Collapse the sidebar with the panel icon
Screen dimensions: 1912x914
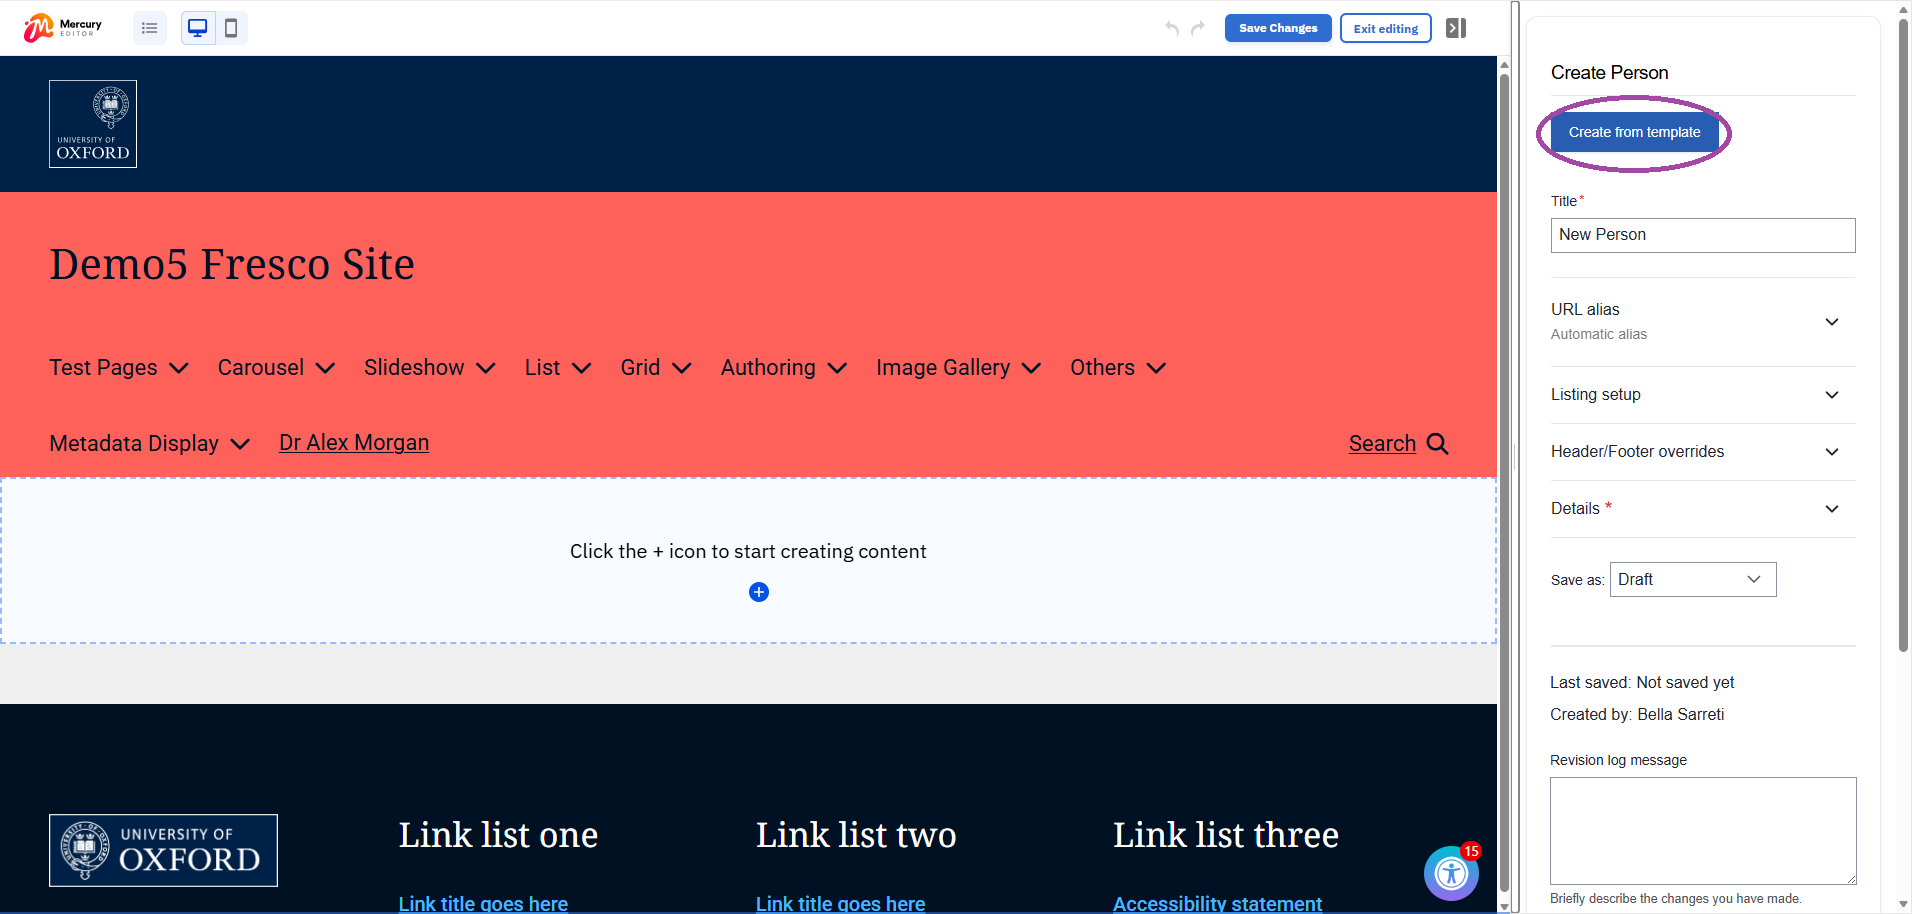[x=1455, y=27]
